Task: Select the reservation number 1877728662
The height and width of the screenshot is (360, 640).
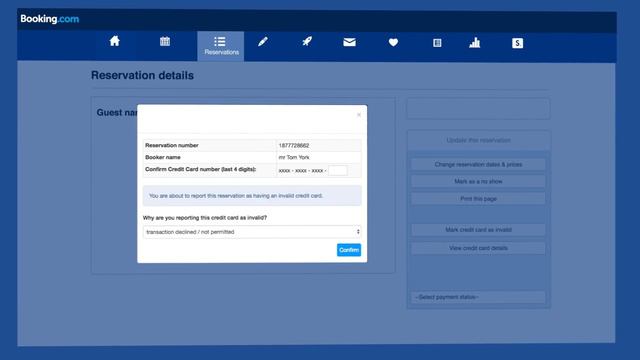Action: pyautogui.click(x=294, y=146)
